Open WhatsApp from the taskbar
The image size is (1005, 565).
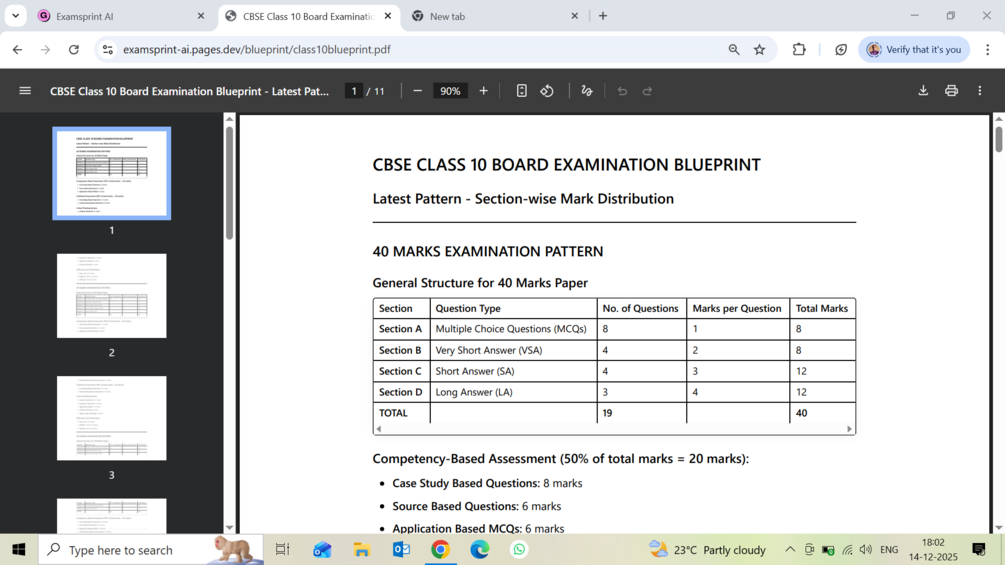click(x=519, y=550)
